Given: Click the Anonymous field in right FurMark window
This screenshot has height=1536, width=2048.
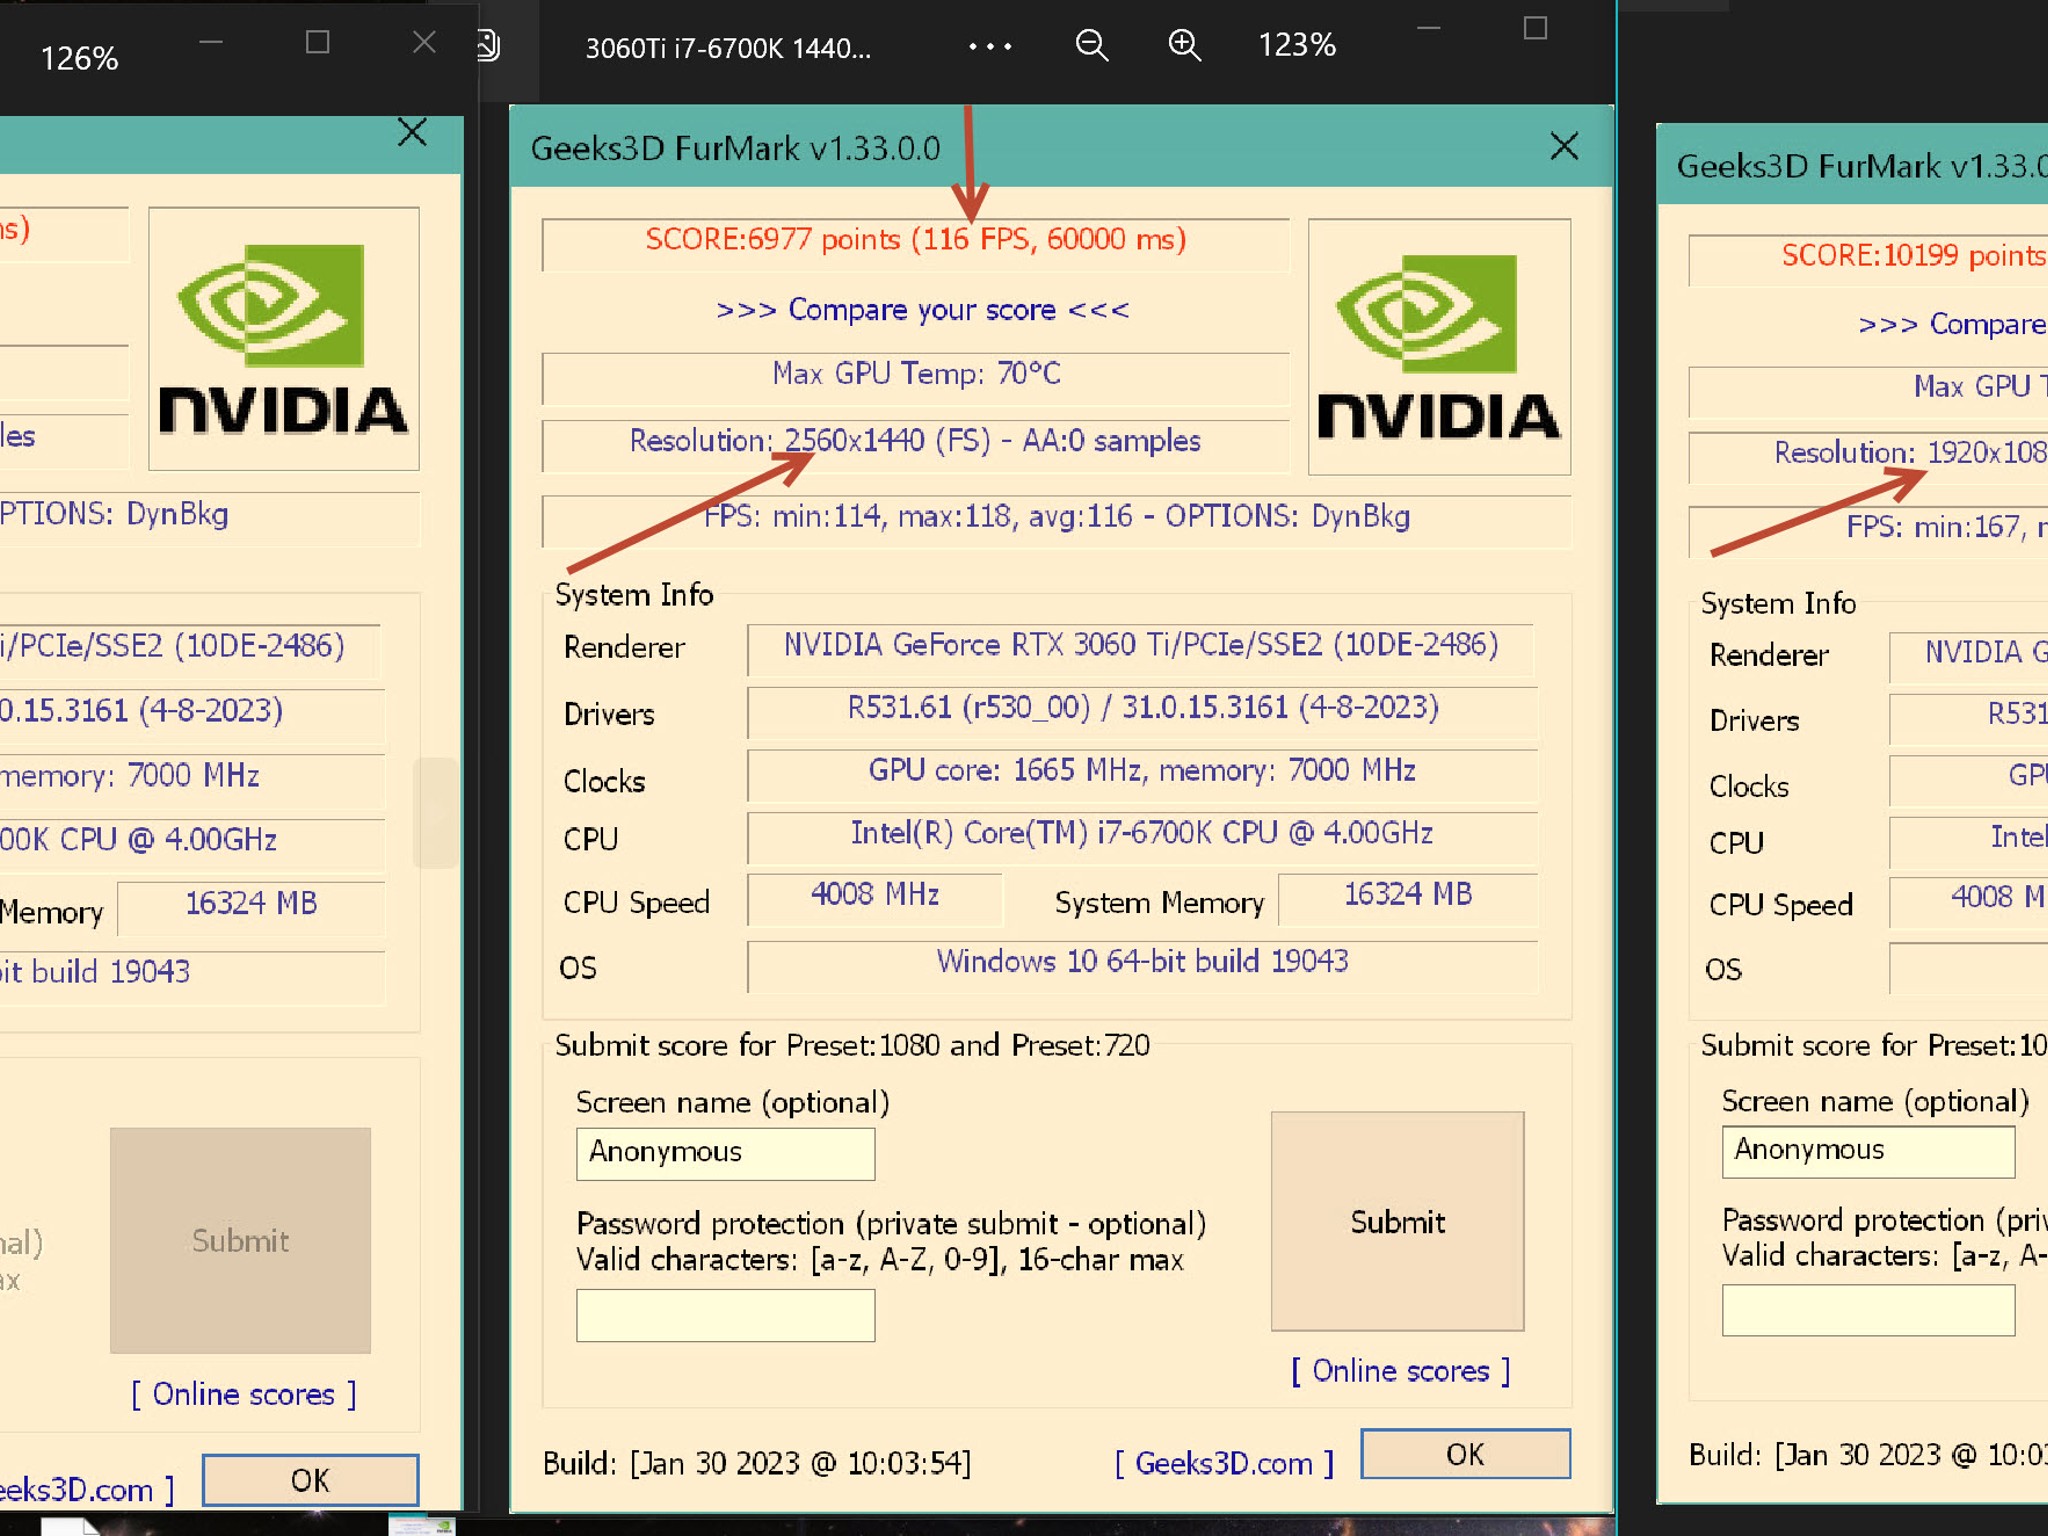Looking at the screenshot, I should (1868, 1151).
